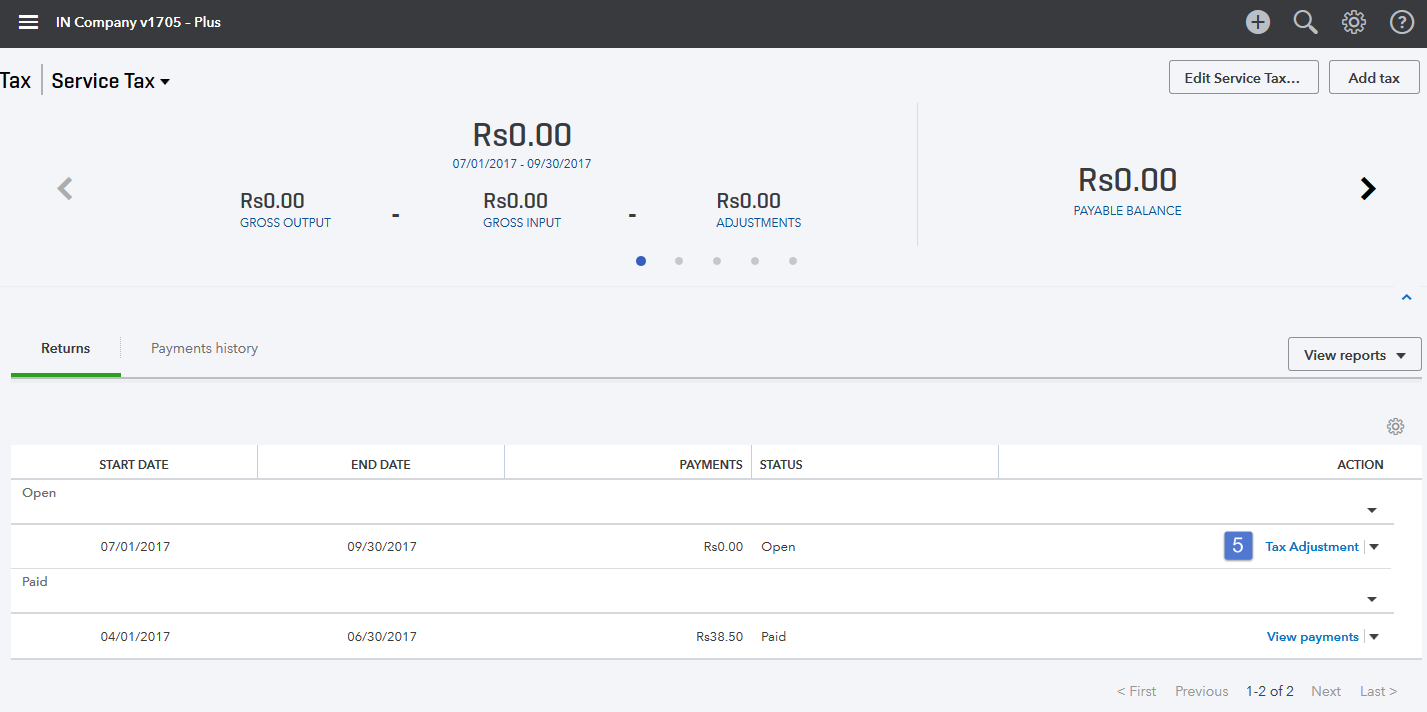
Task: Click the Previous pagination link
Action: [x=1202, y=691]
